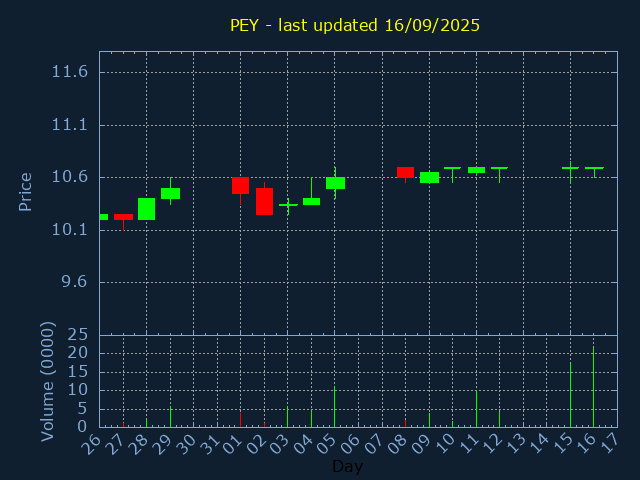Screen dimensions: 640x480
Task: Click the volume bar for day 29
Action: coord(170,417)
